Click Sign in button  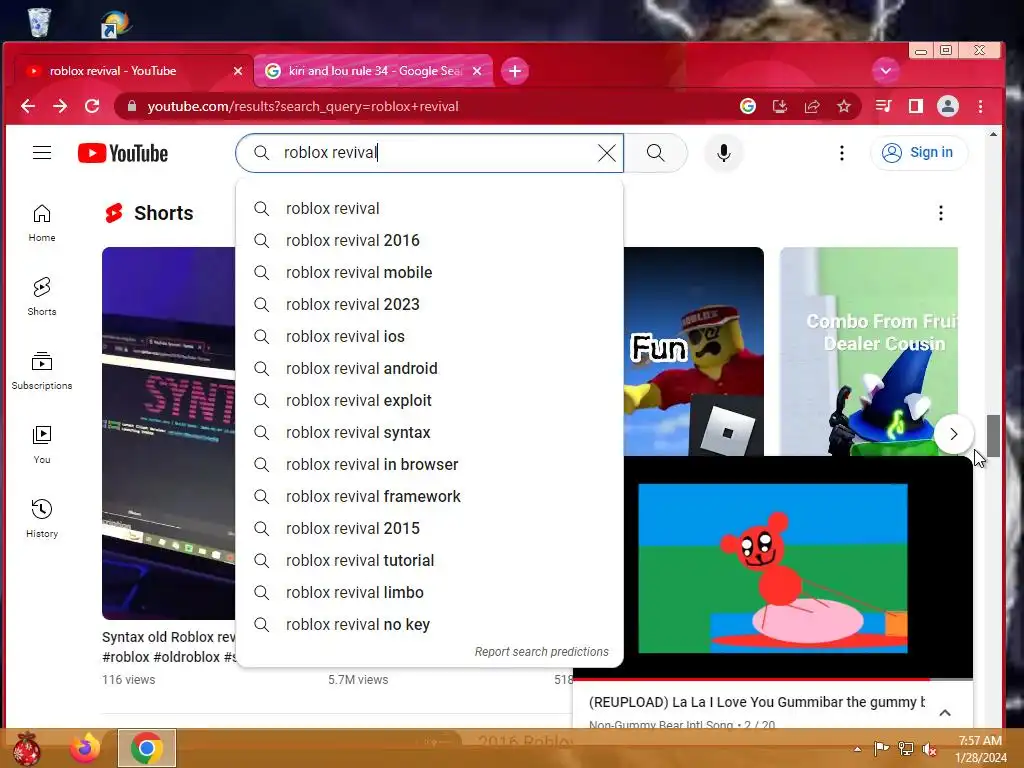click(x=919, y=153)
